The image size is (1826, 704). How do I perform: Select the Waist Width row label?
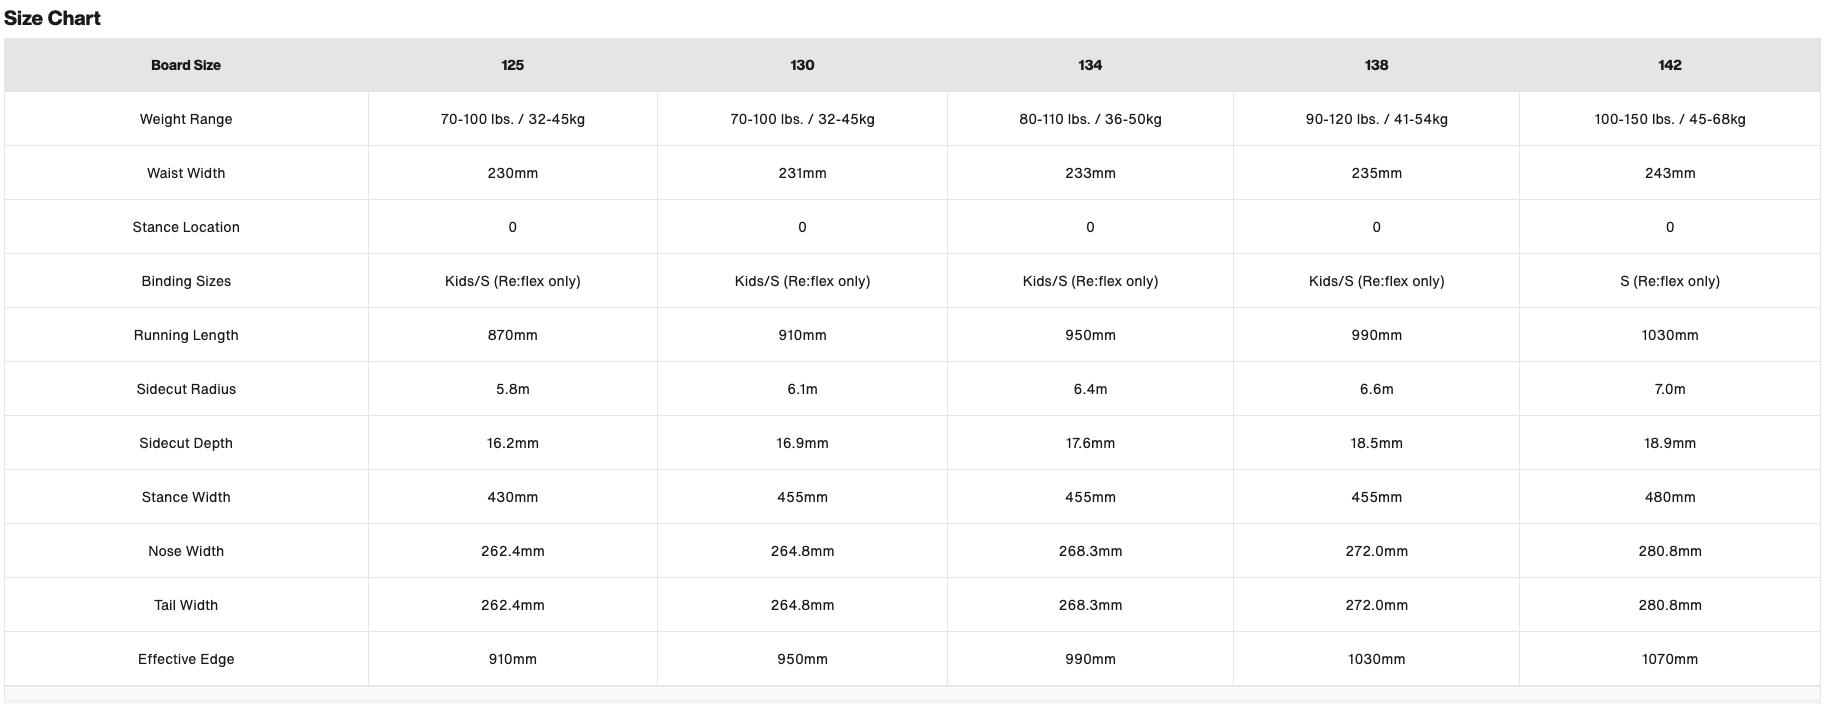pyautogui.click(x=186, y=173)
